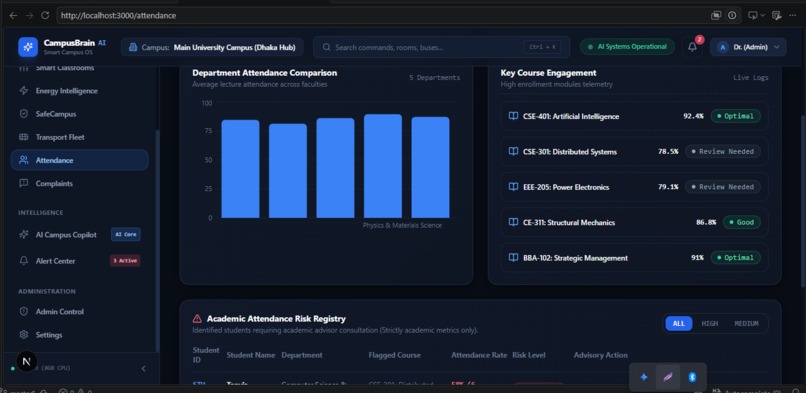The width and height of the screenshot is (806, 393).
Task: Click the Attendance people icon
Action: click(24, 160)
